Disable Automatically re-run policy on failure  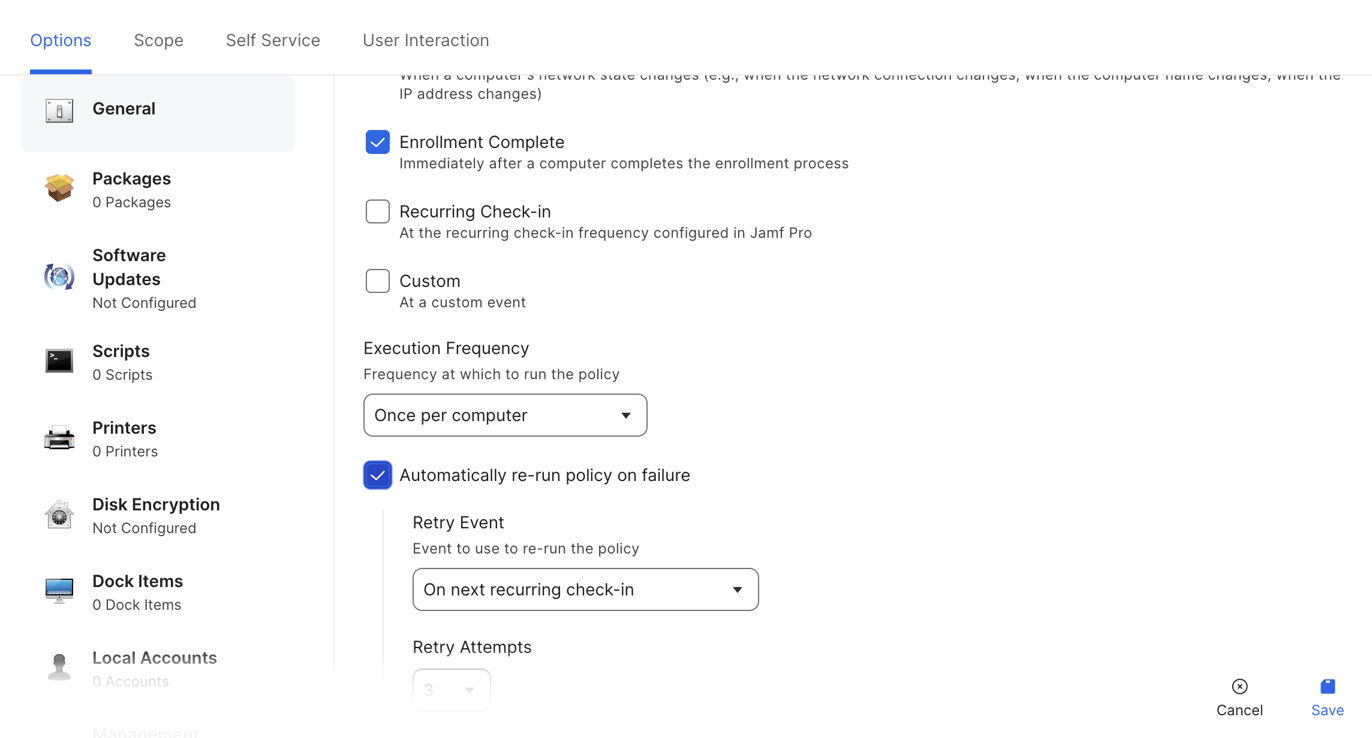pos(377,475)
